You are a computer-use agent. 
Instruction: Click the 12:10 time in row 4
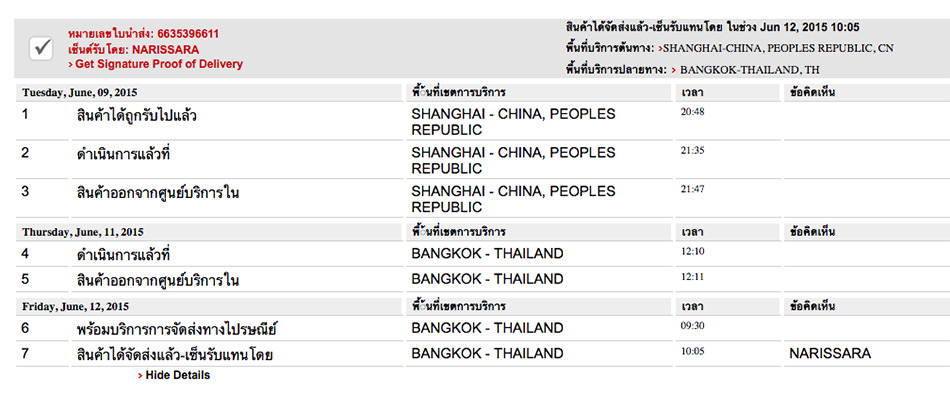(x=692, y=250)
